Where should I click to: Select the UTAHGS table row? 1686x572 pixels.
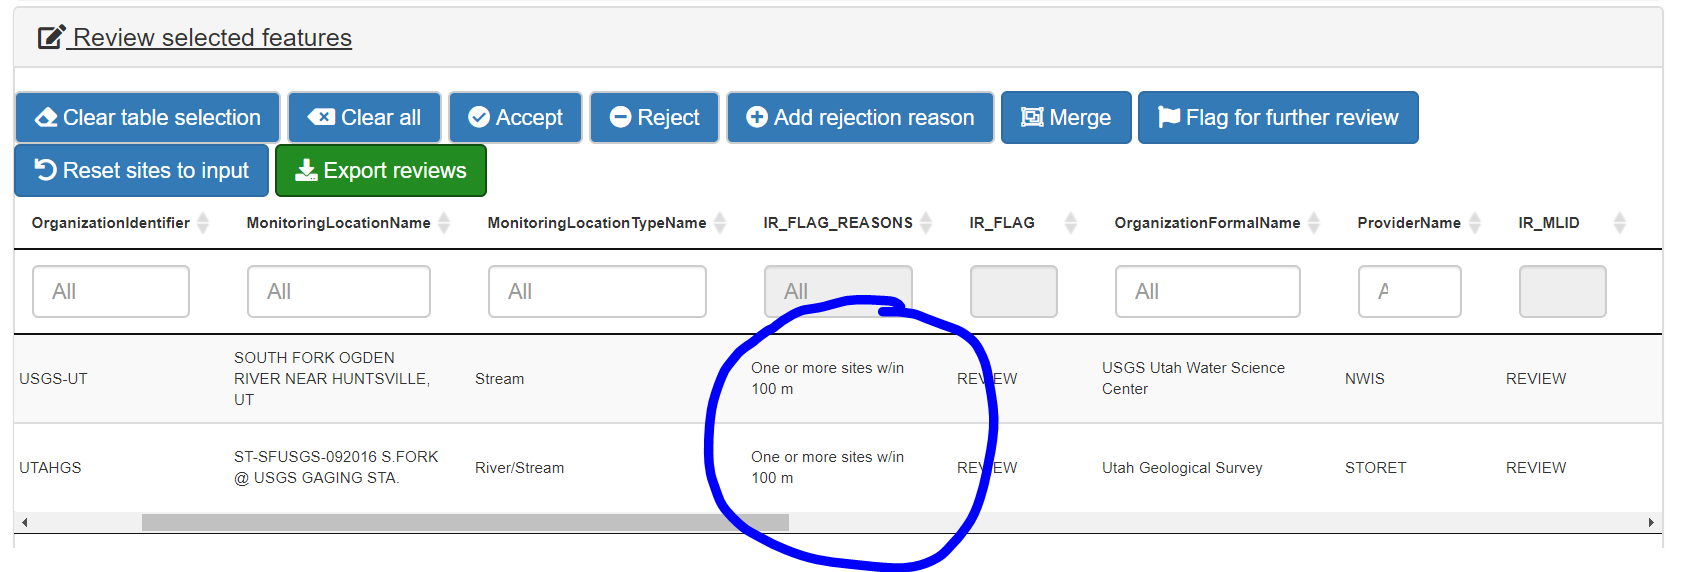point(51,468)
